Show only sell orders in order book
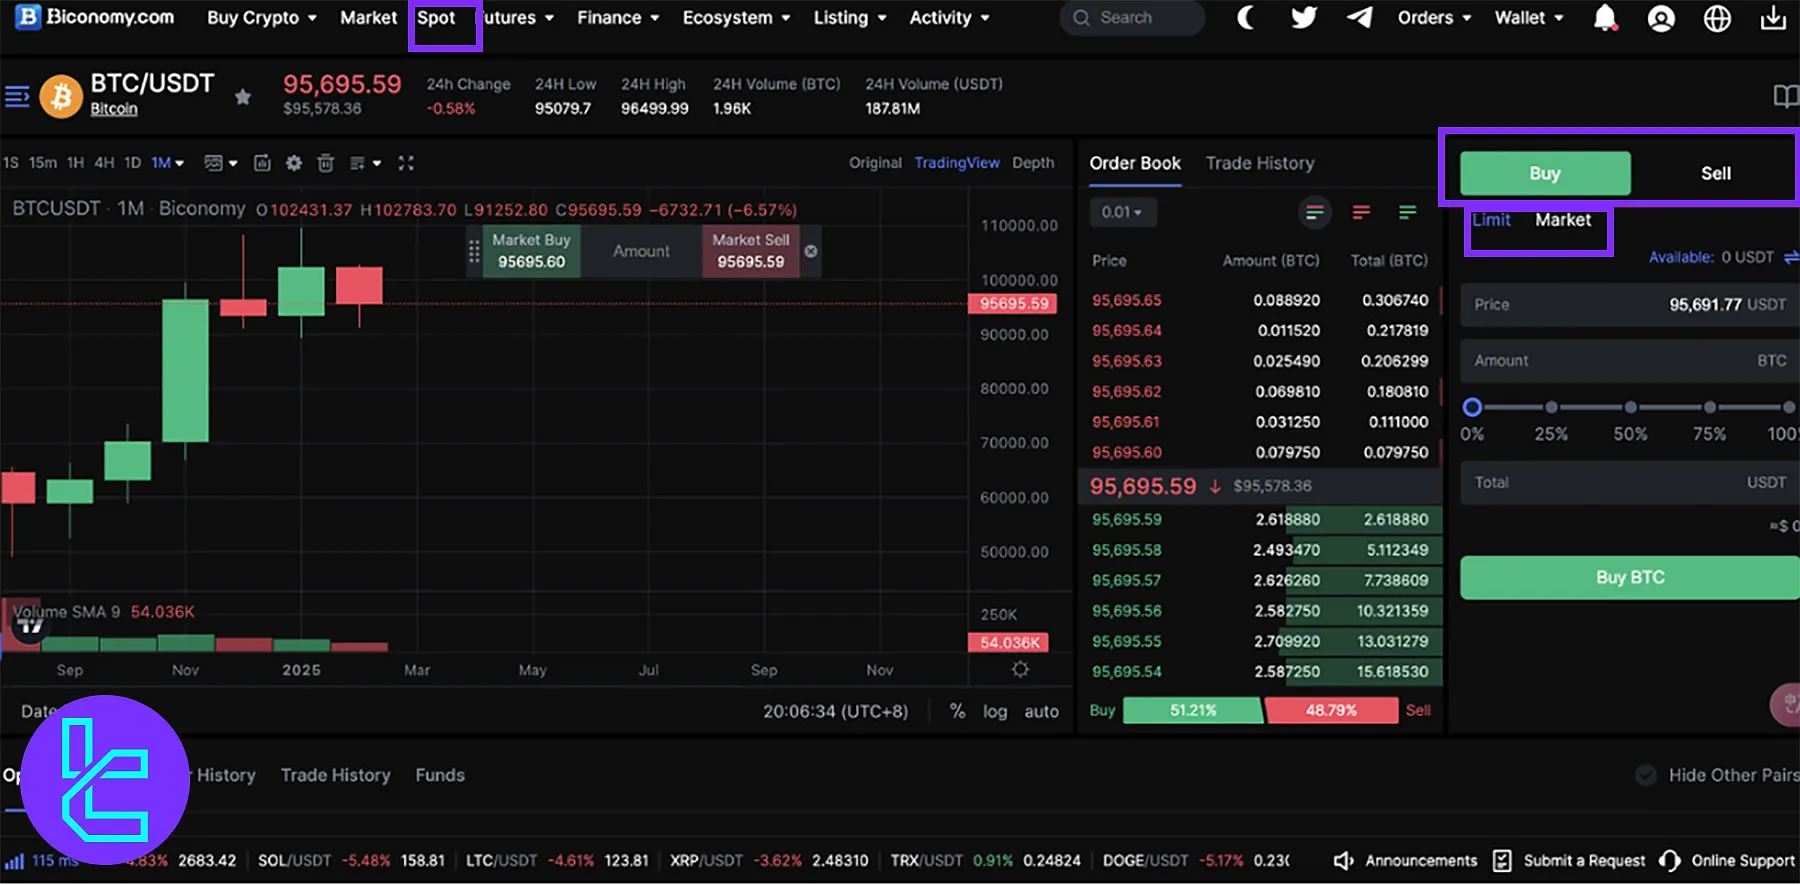The width and height of the screenshot is (1800, 885). (x=1361, y=212)
